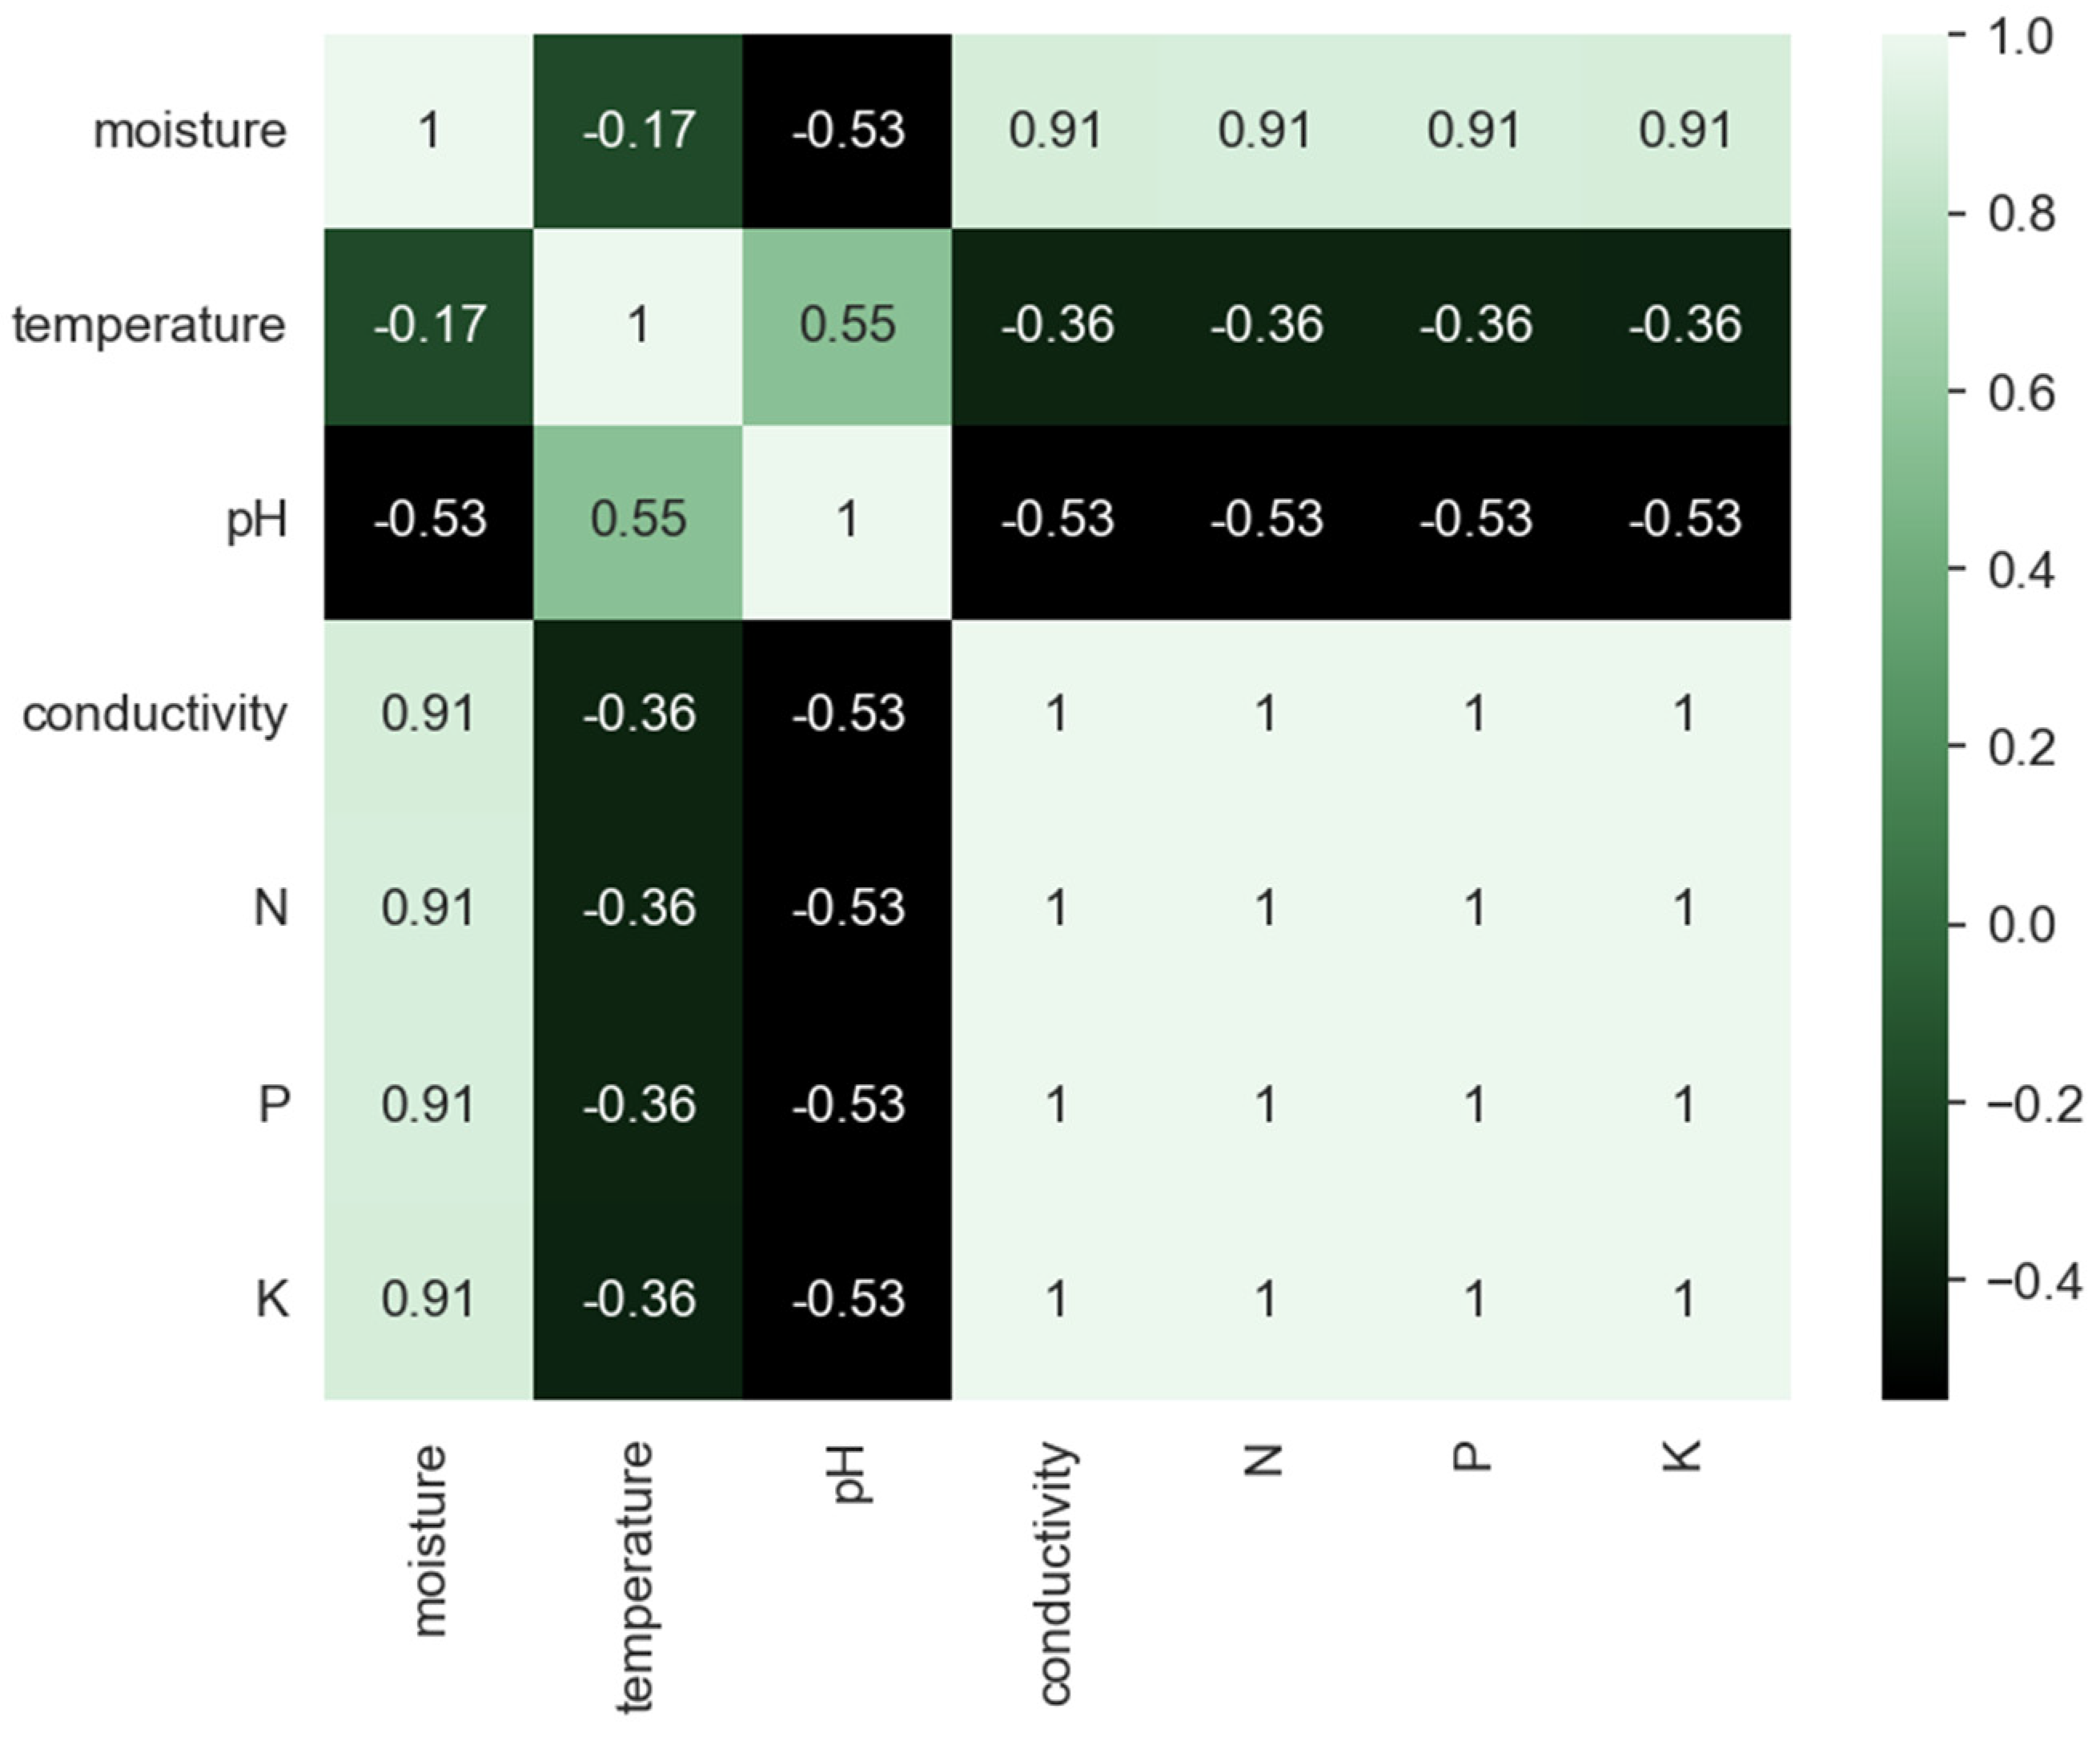Click the pH-pH diagonal cell showing 1
Screen dimensions: 2100x1737
[847, 519]
